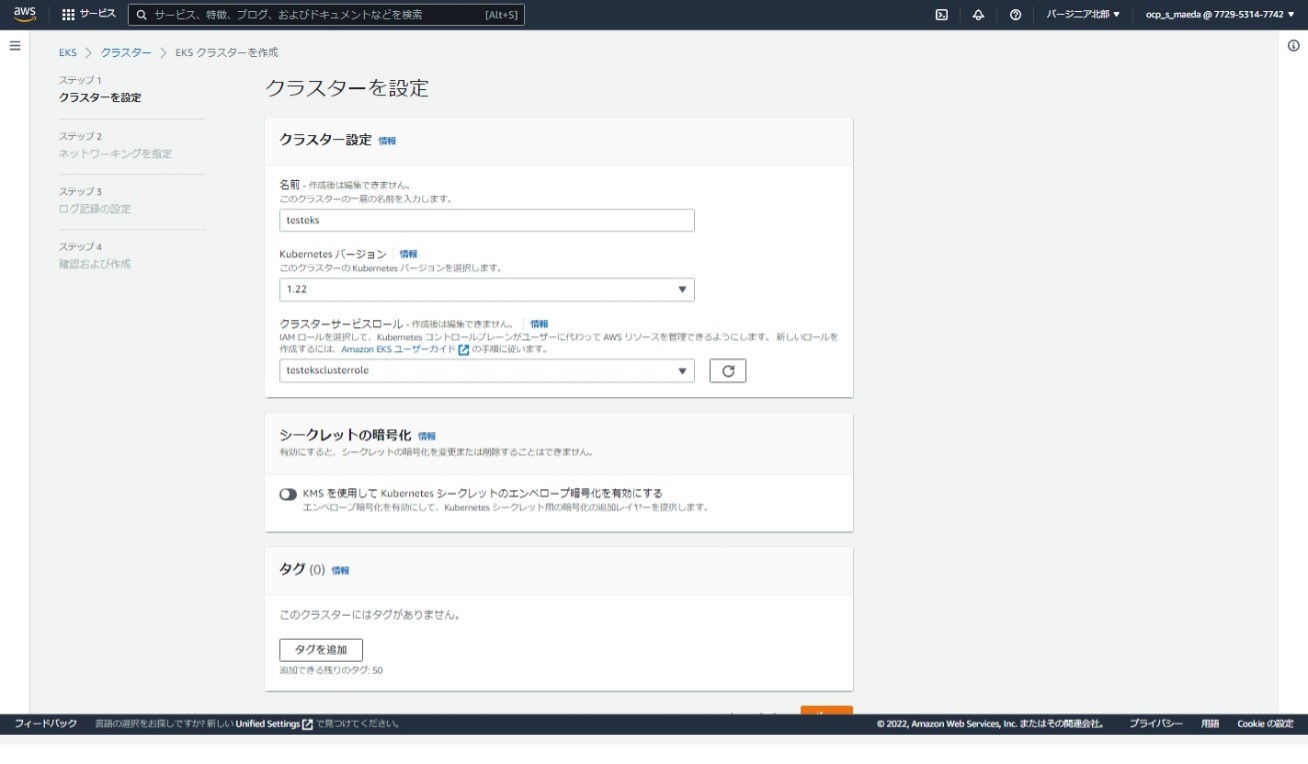Open Cookie の設定 in the footer

click(1265, 724)
